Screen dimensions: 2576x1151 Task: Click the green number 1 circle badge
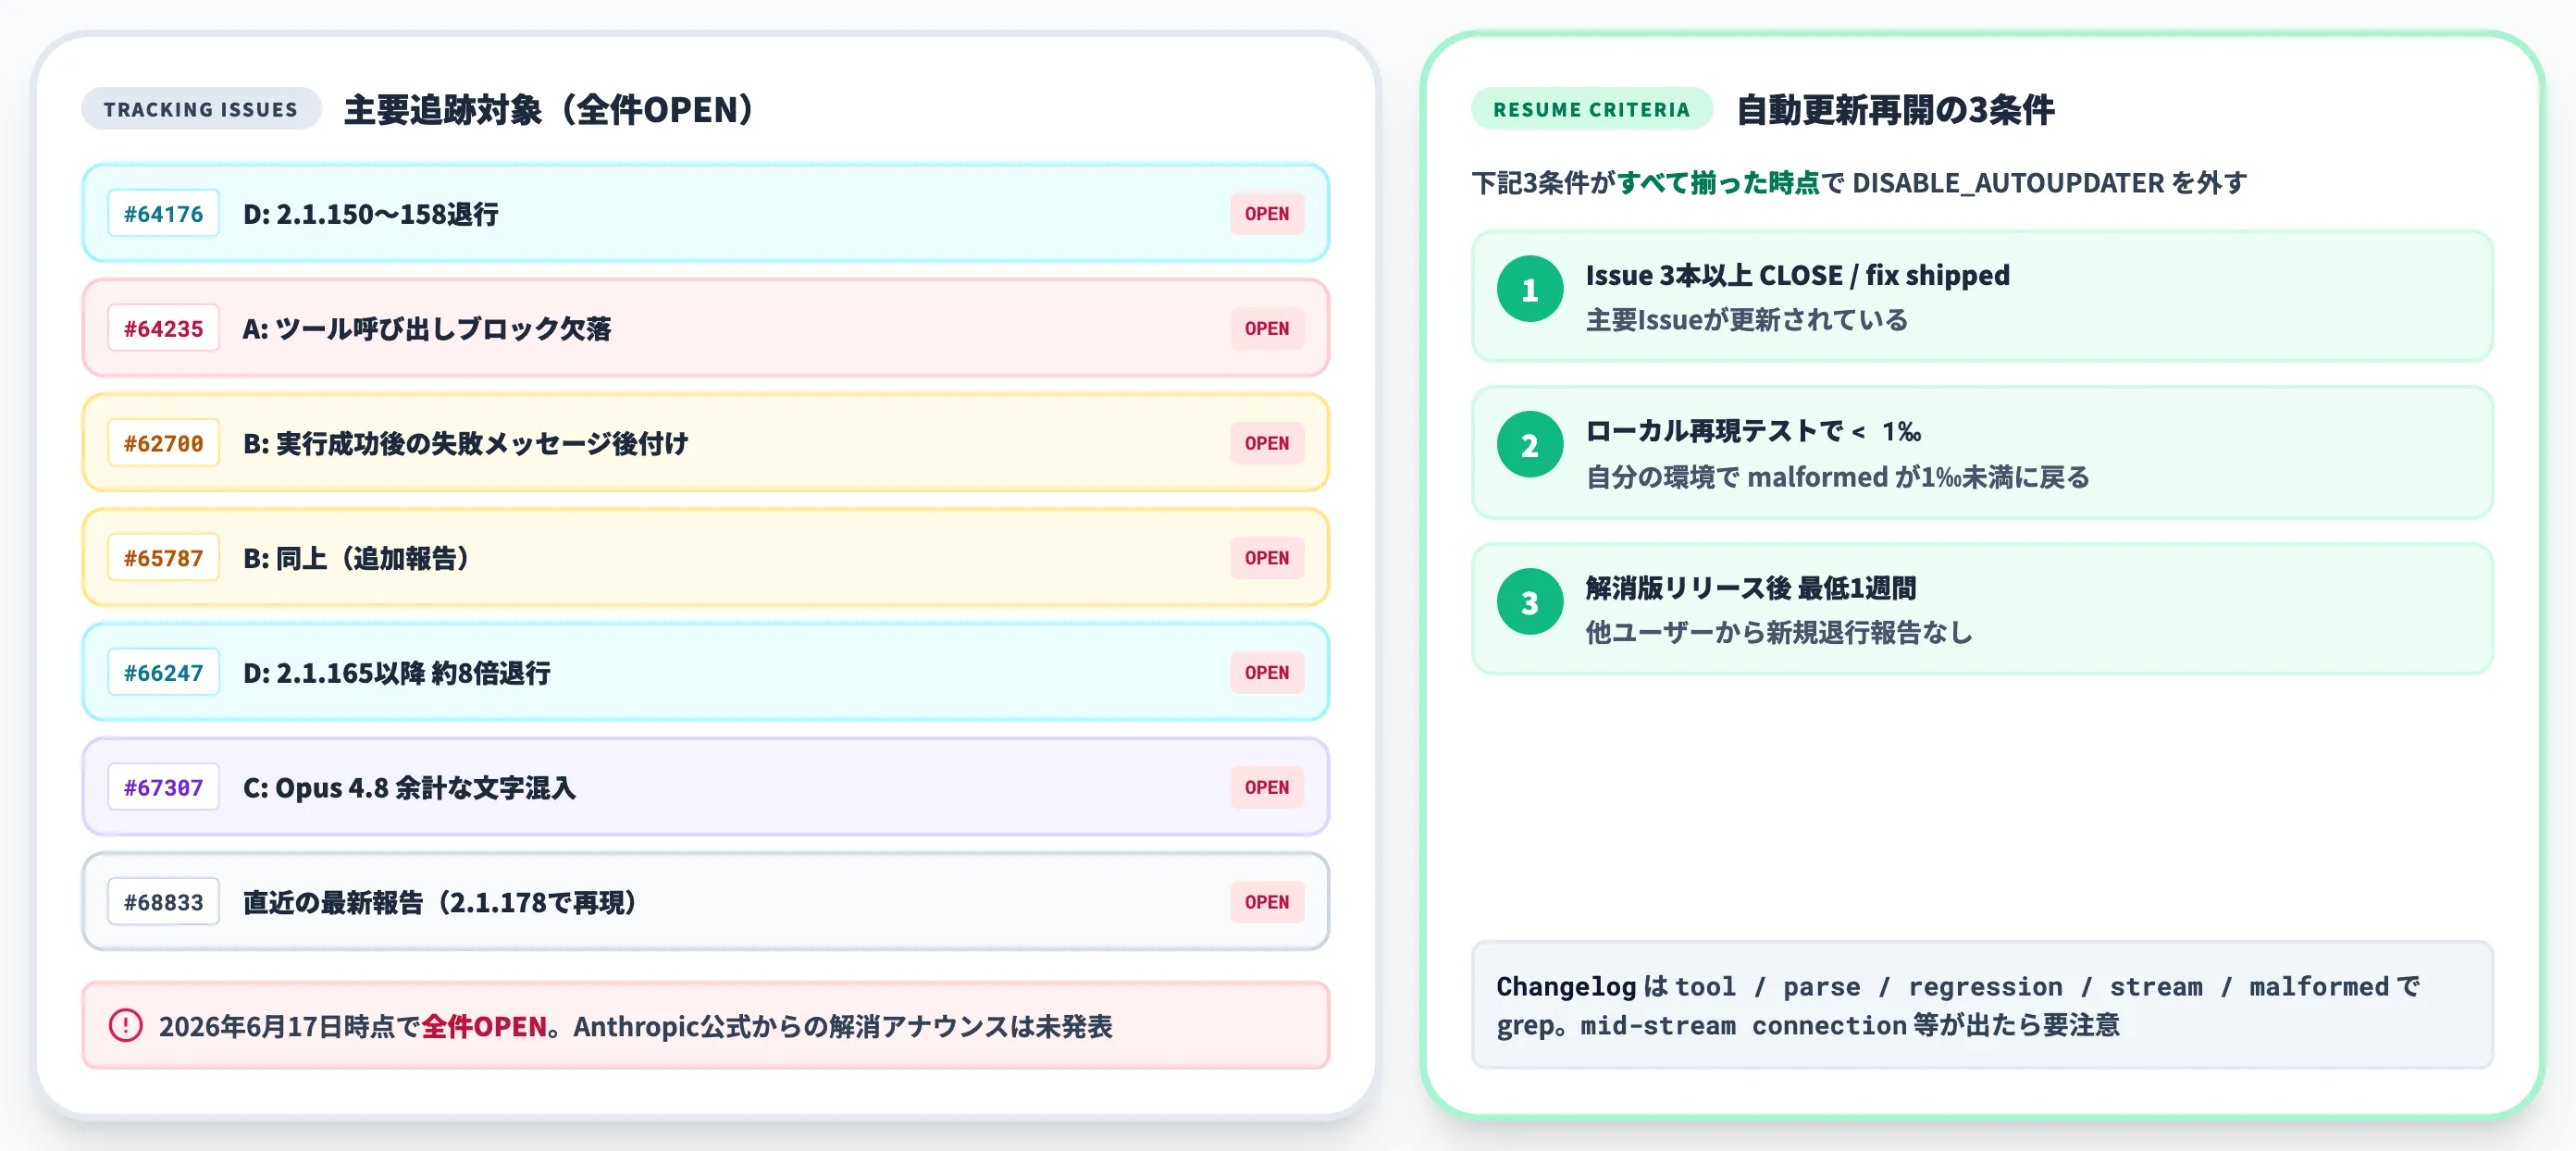click(x=1529, y=289)
